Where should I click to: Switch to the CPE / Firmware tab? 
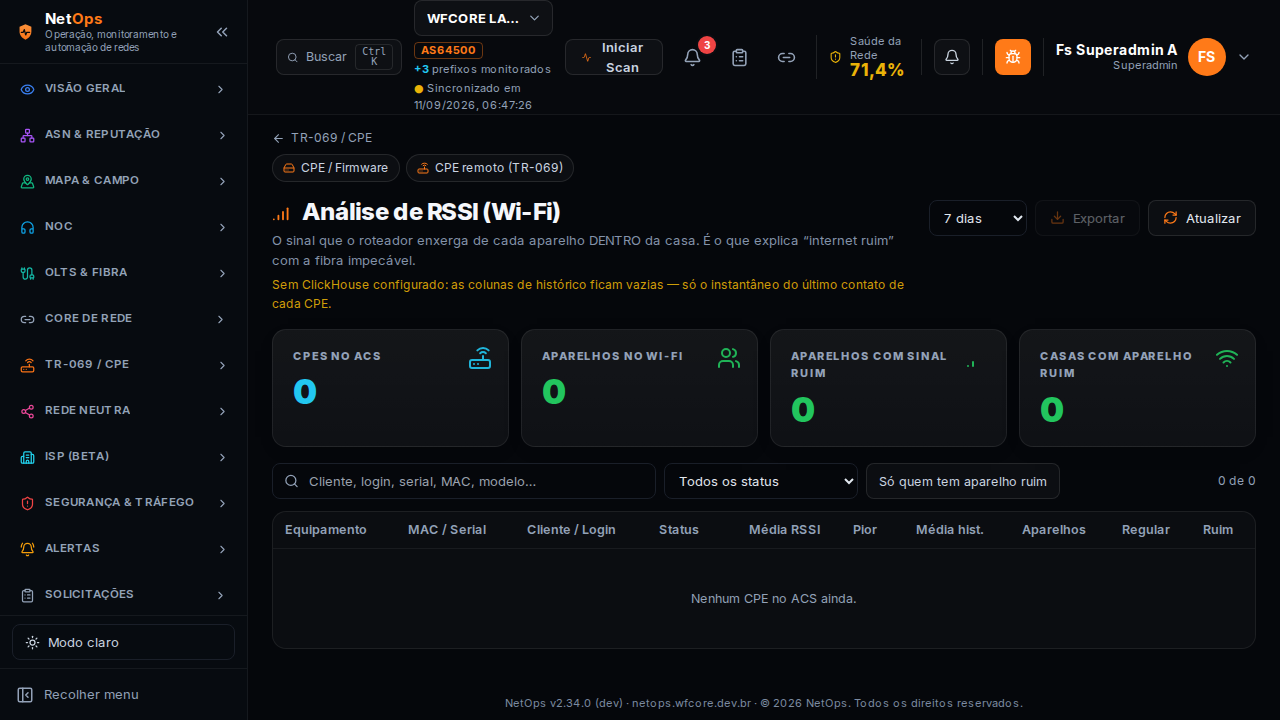pyautogui.click(x=336, y=168)
